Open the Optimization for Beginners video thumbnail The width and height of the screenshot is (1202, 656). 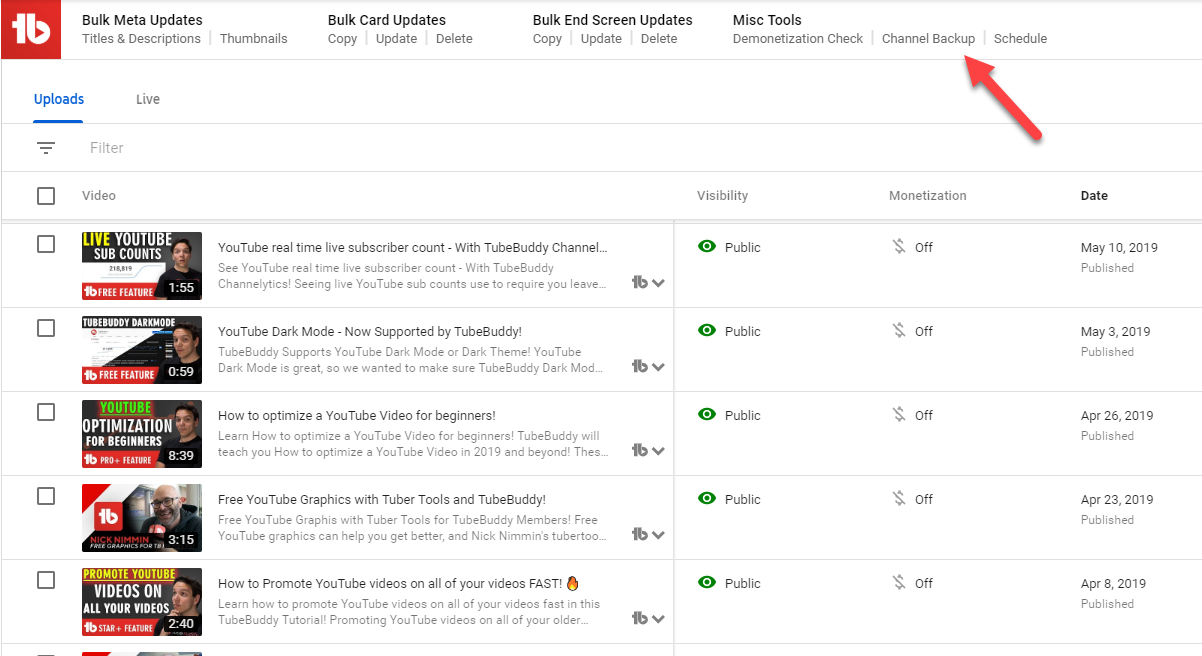tap(142, 434)
